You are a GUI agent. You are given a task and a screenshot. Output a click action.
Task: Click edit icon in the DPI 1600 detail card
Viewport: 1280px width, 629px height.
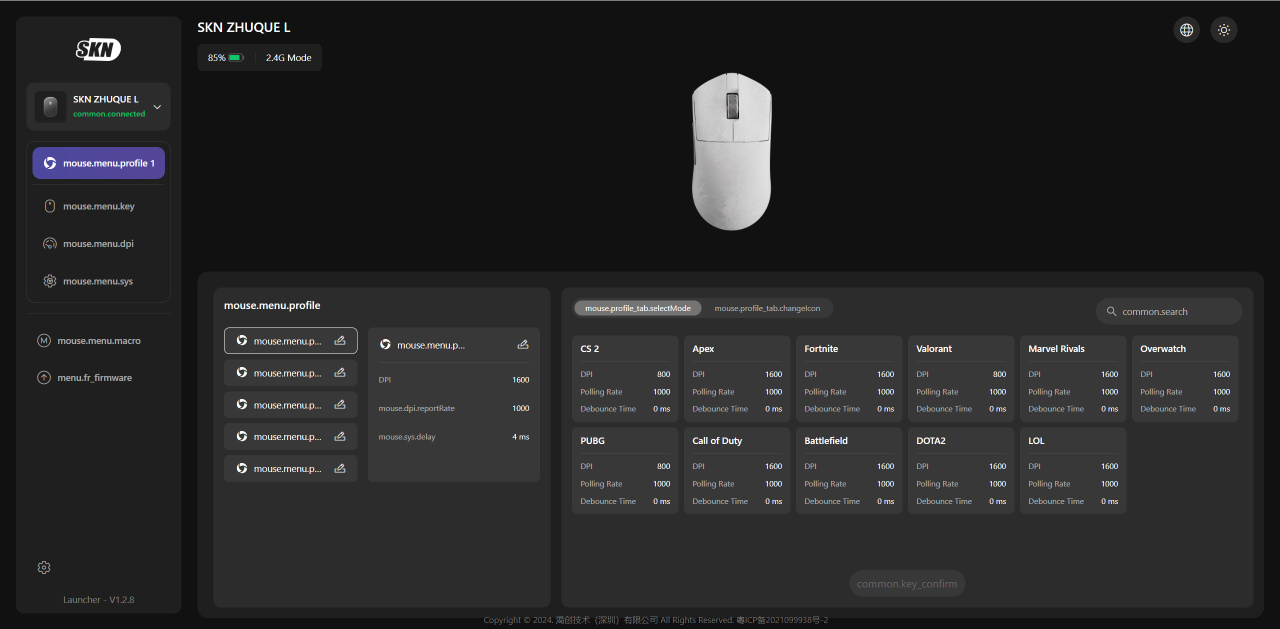tap(522, 344)
